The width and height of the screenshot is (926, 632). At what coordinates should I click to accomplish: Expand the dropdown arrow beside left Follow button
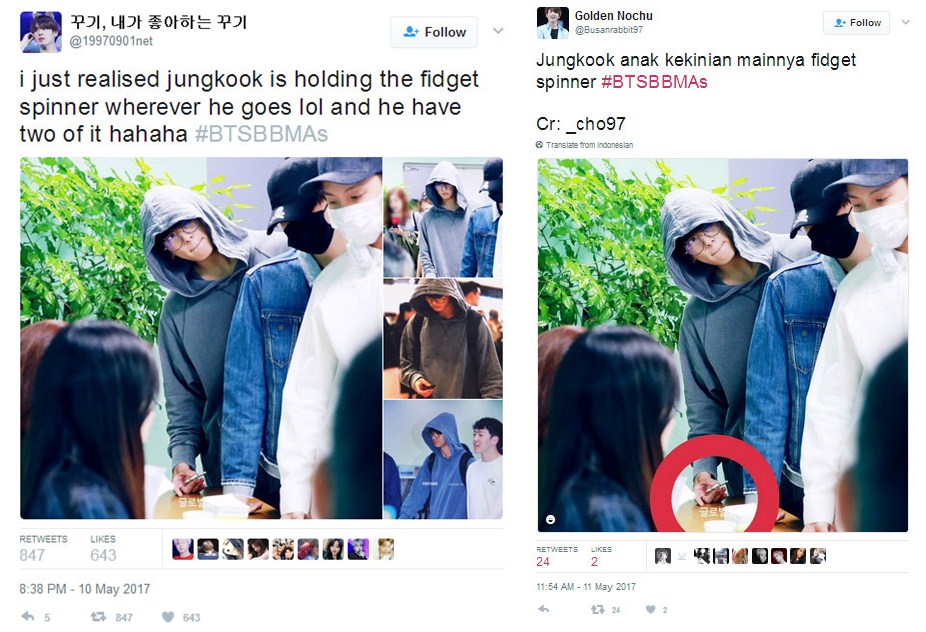coord(498,31)
